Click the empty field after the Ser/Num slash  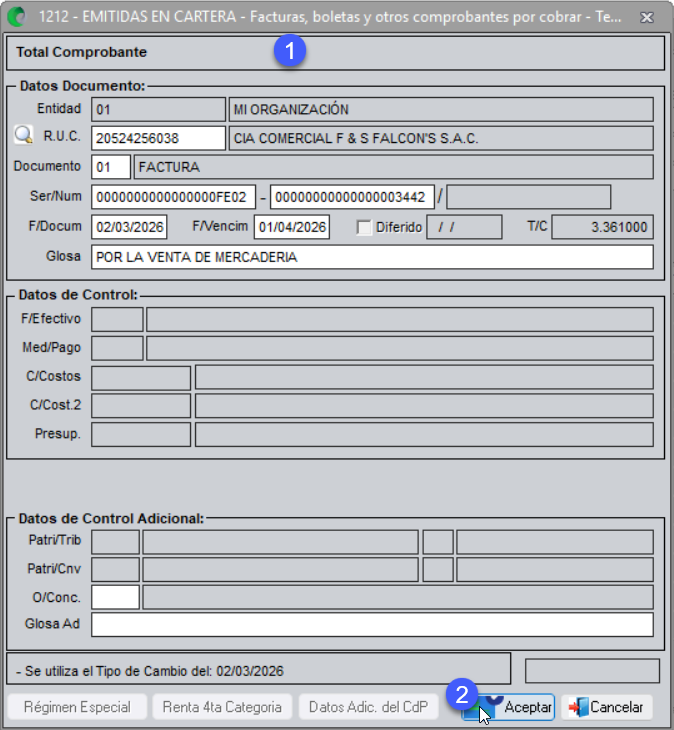click(528, 197)
